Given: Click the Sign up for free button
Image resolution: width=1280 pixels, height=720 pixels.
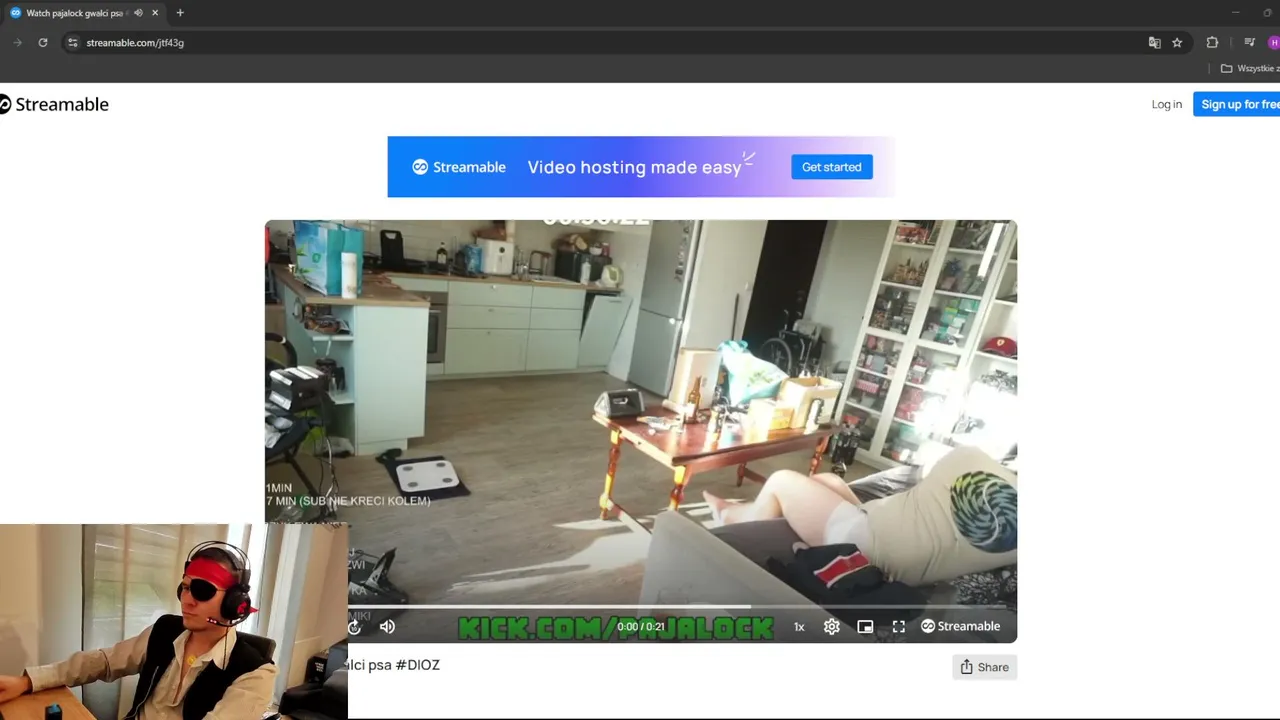Looking at the screenshot, I should 1237,104.
